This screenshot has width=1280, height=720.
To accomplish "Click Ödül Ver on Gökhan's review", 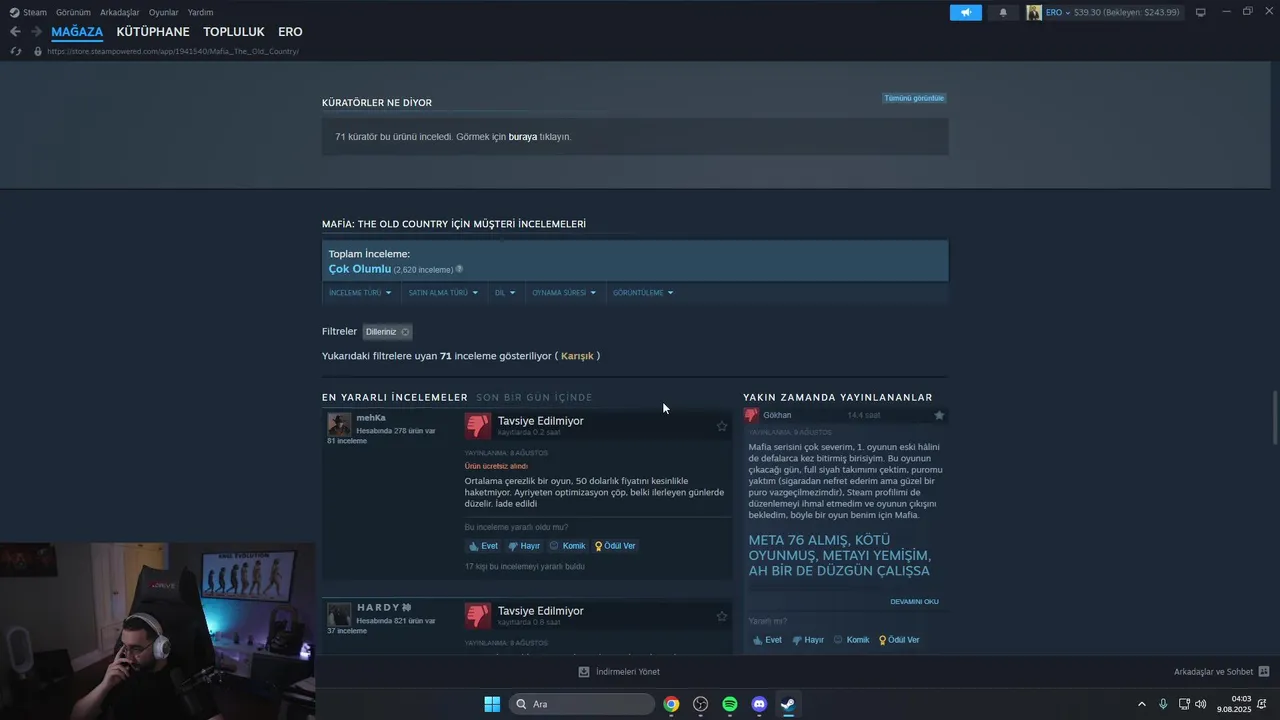I will click(x=899, y=640).
